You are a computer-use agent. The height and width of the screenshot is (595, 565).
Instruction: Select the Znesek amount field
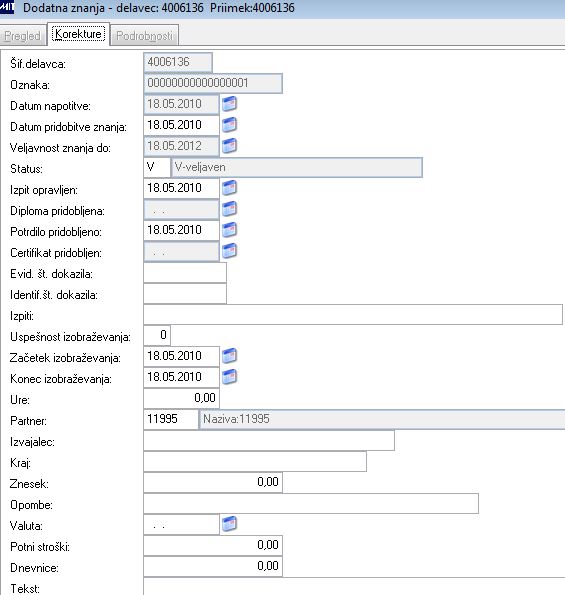(213, 483)
